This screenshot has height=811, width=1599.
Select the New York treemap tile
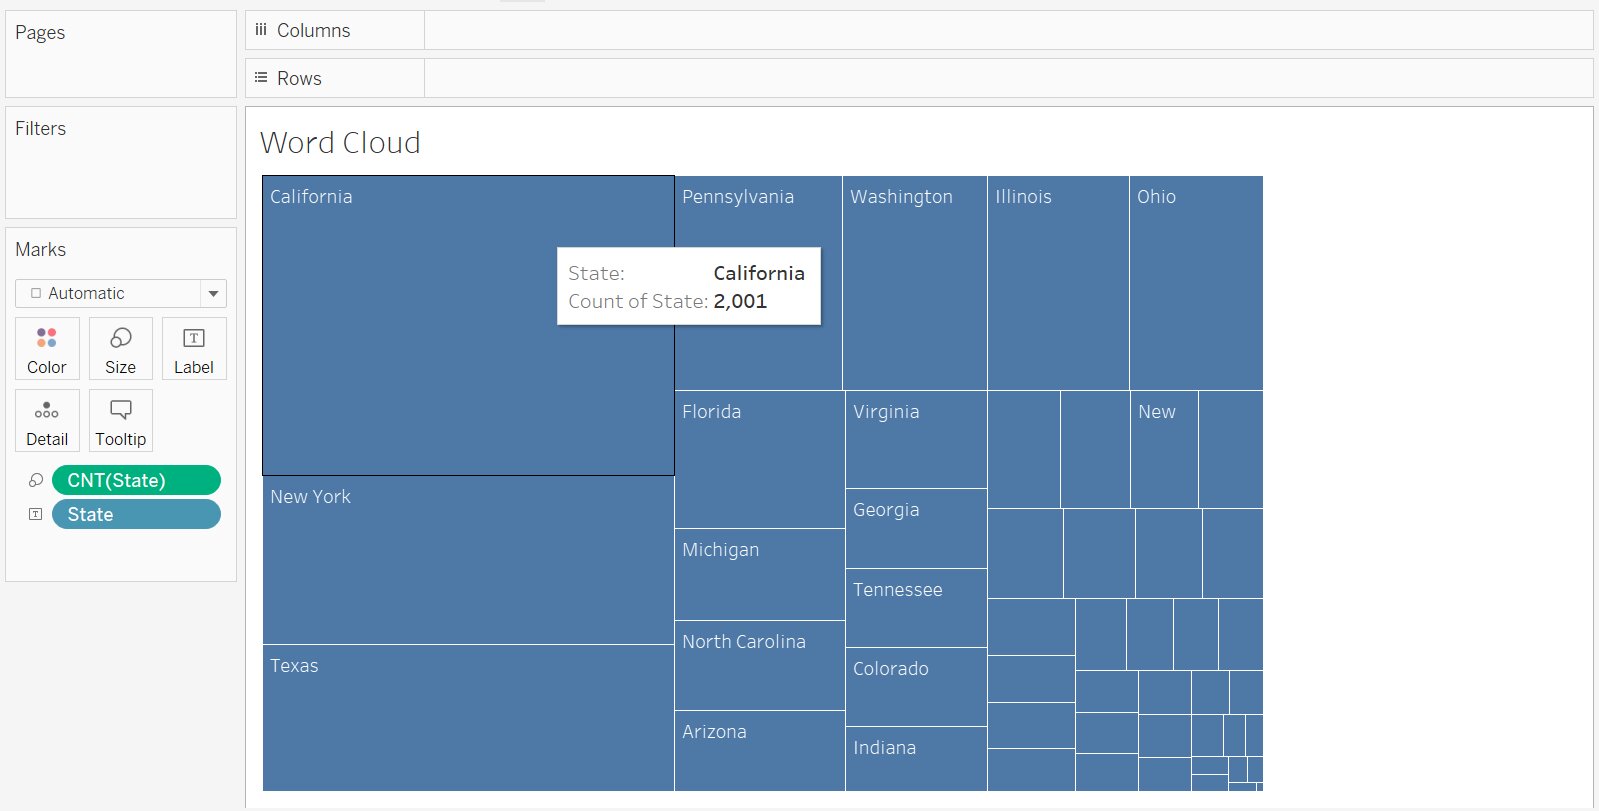point(468,560)
